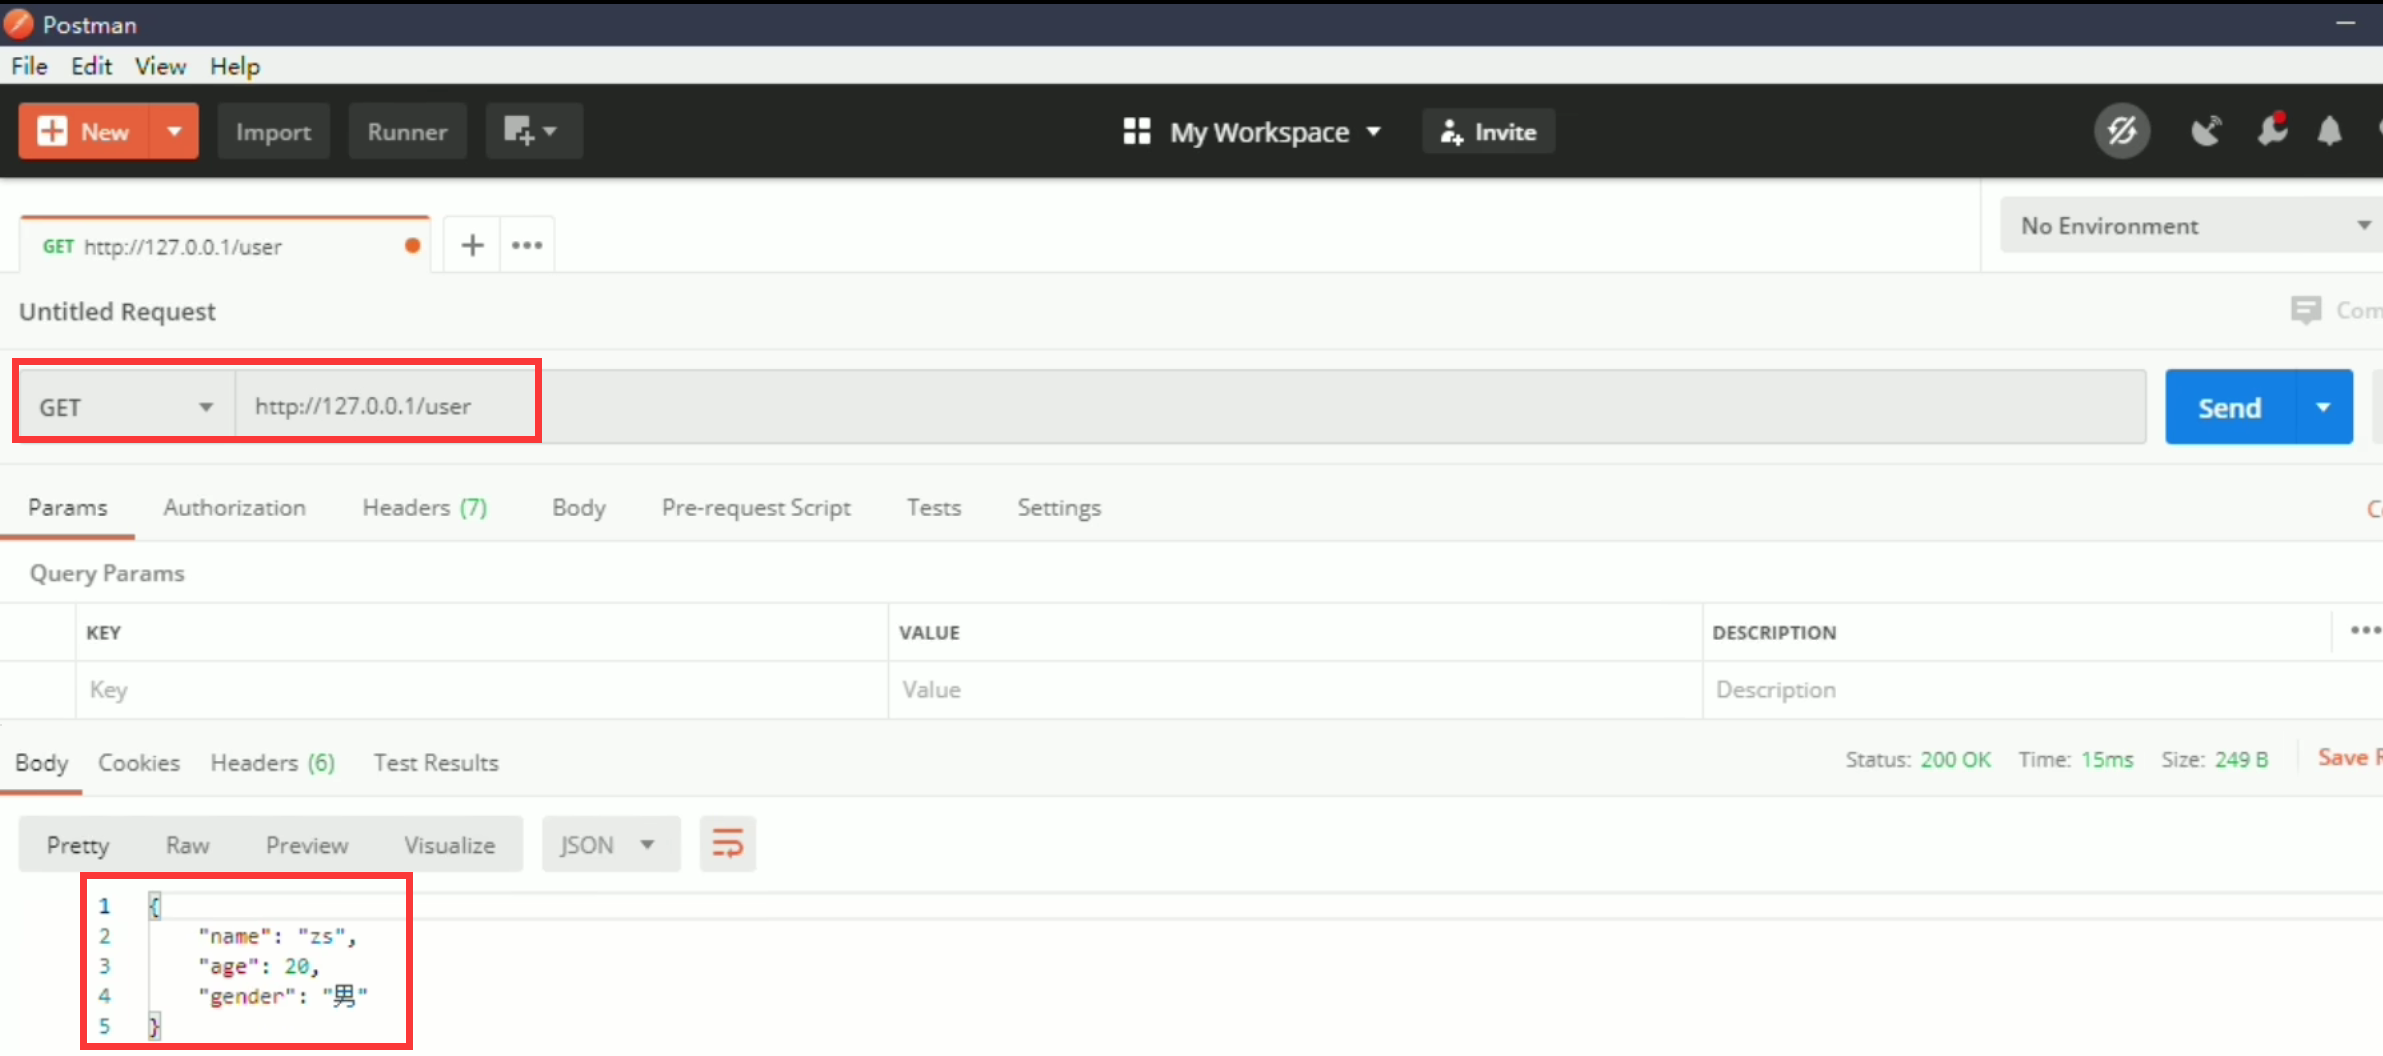Click the 249 B response size value
The image size is (2383, 1056).
[2241, 759]
